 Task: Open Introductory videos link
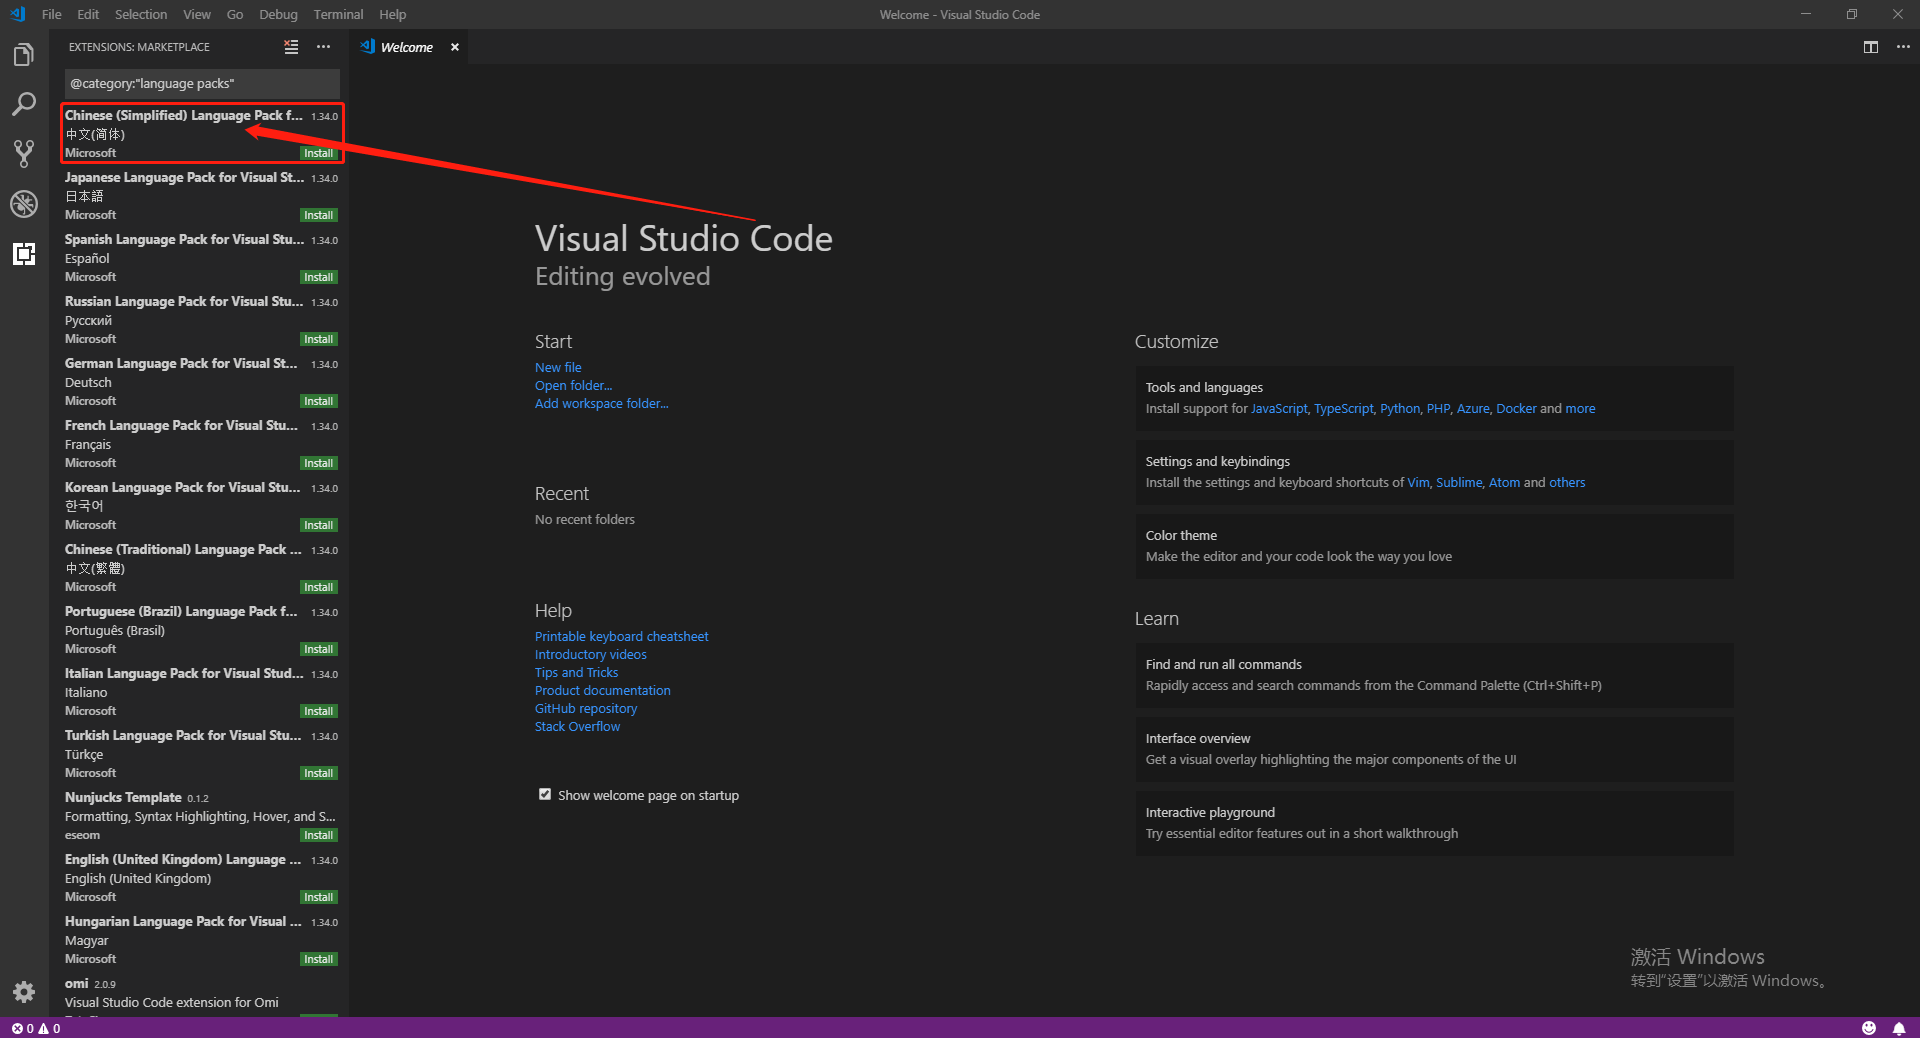(590, 654)
